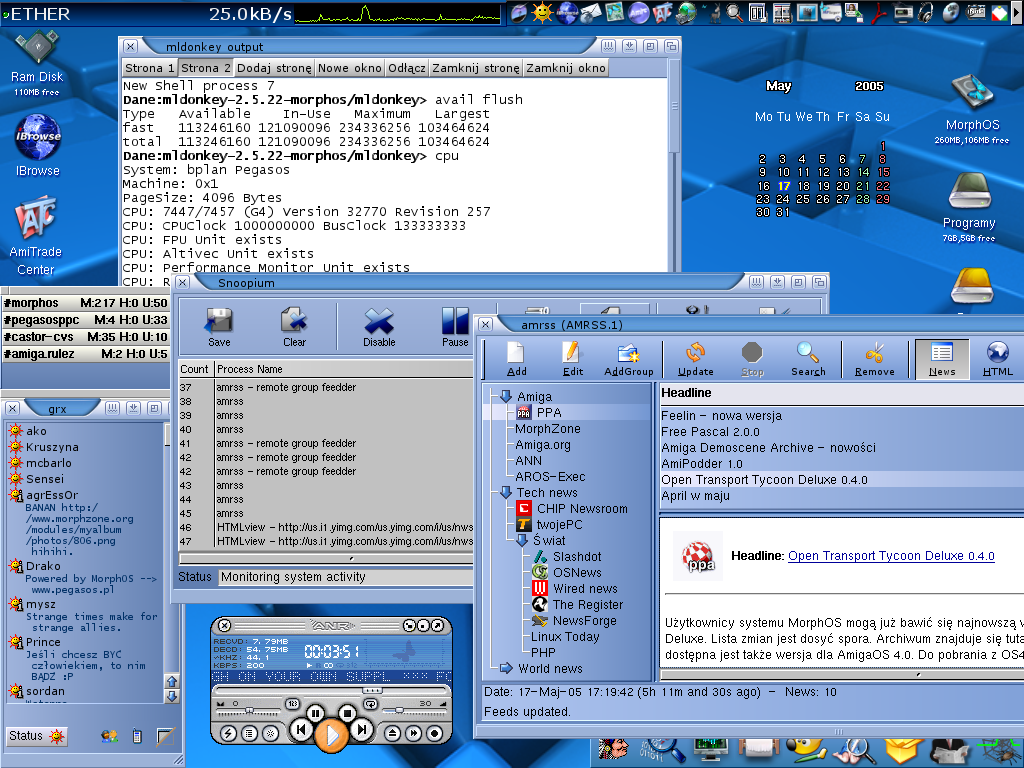Select the Strona 2 tab
The image size is (1024, 768).
(x=206, y=68)
